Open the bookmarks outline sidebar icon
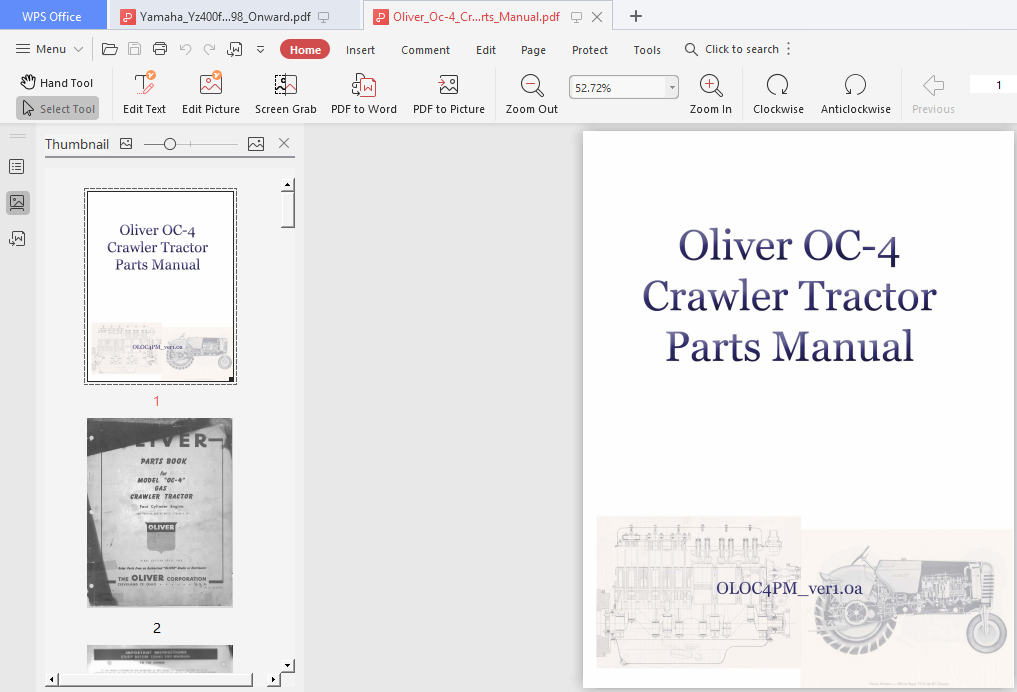 coord(17,167)
